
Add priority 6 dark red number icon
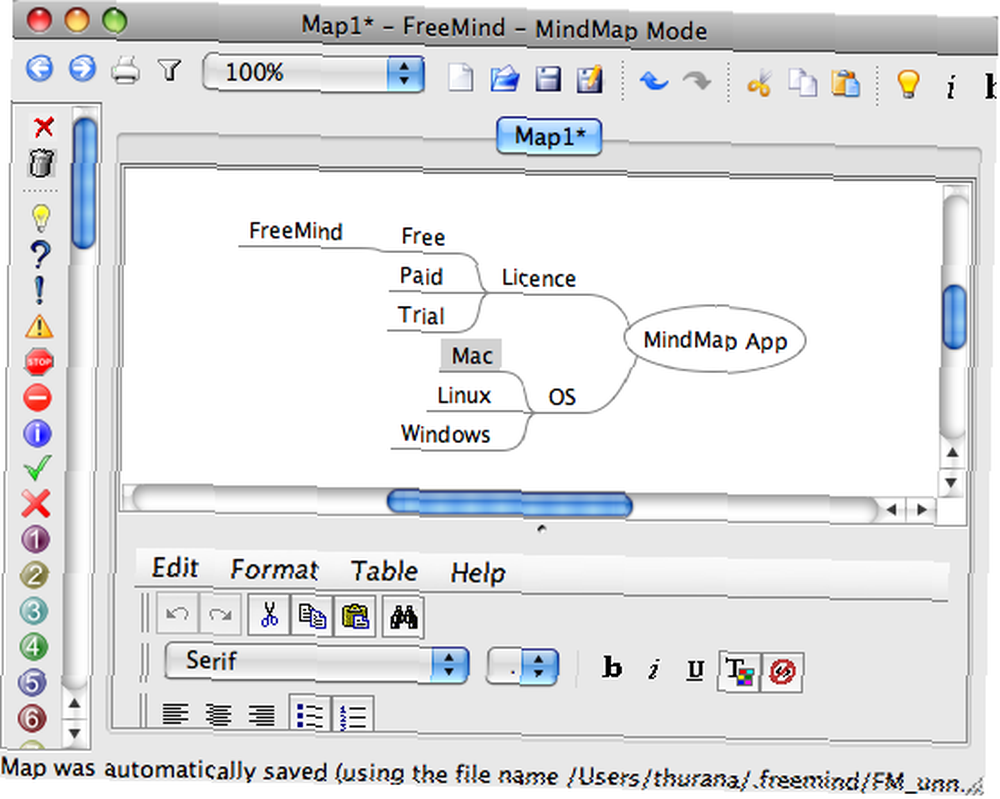(33, 718)
